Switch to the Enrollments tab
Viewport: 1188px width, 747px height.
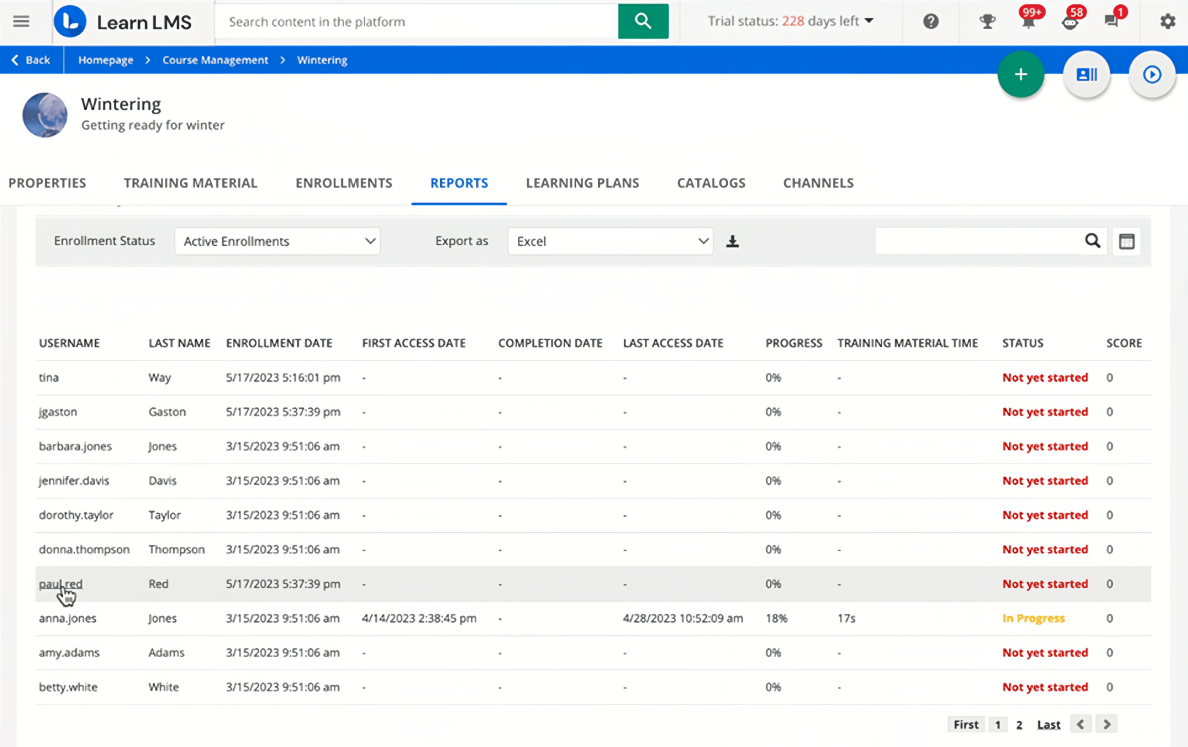343,183
